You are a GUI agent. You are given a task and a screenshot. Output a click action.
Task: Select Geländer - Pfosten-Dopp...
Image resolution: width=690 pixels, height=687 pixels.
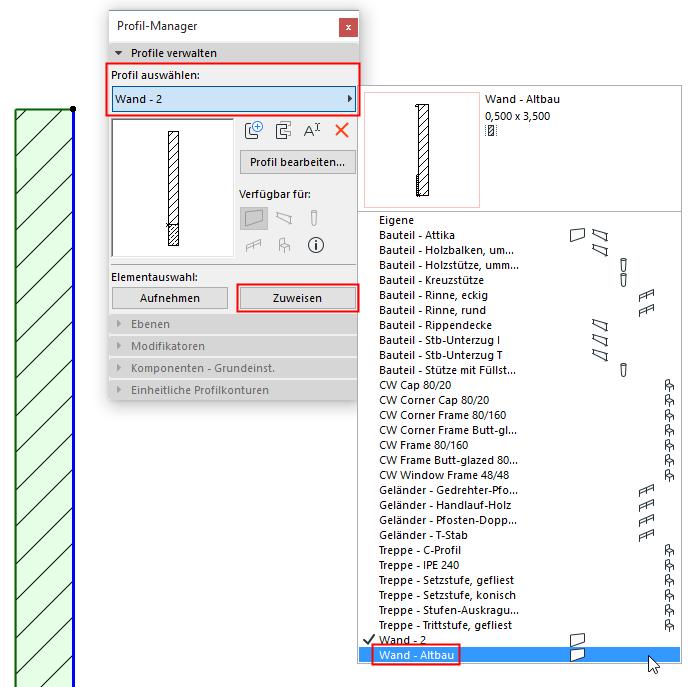[519, 520]
